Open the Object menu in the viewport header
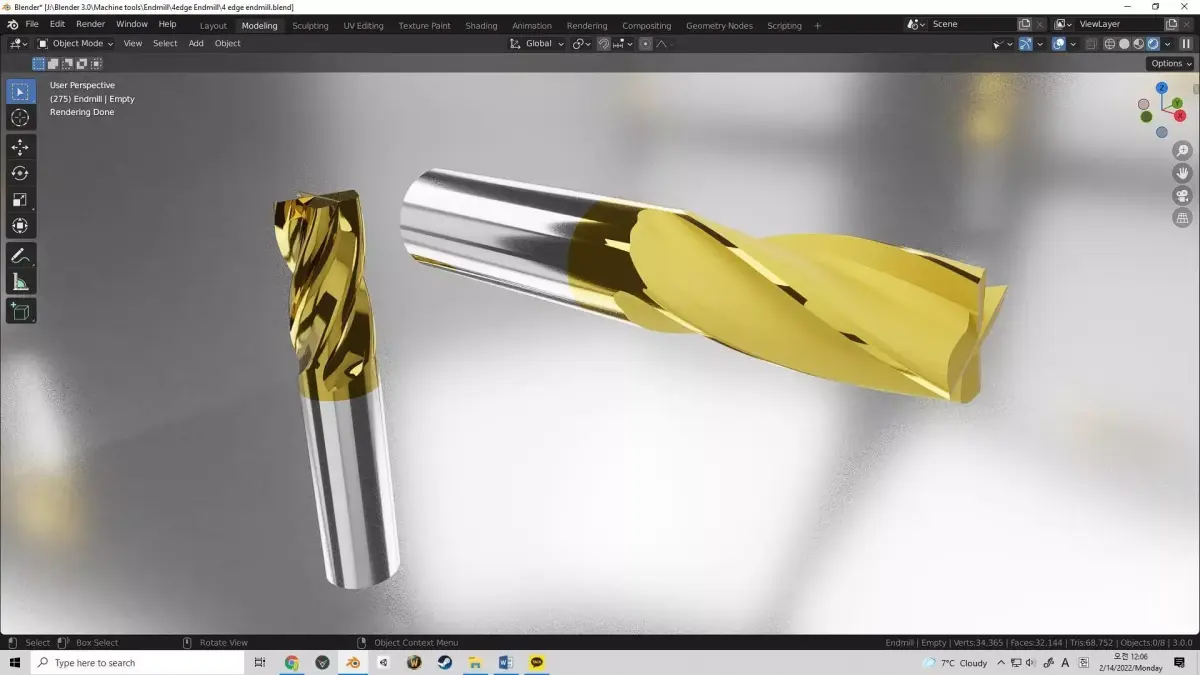The width and height of the screenshot is (1200, 675). click(x=227, y=43)
